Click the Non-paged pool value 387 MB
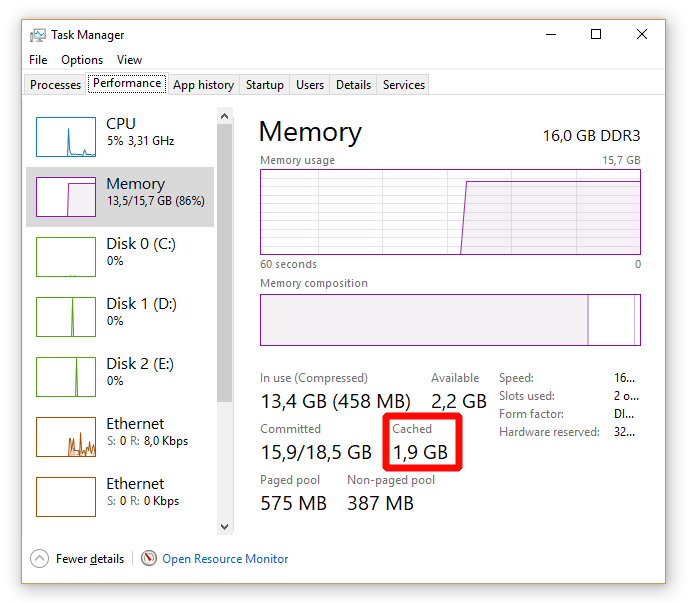The image size is (689, 602). click(x=381, y=503)
